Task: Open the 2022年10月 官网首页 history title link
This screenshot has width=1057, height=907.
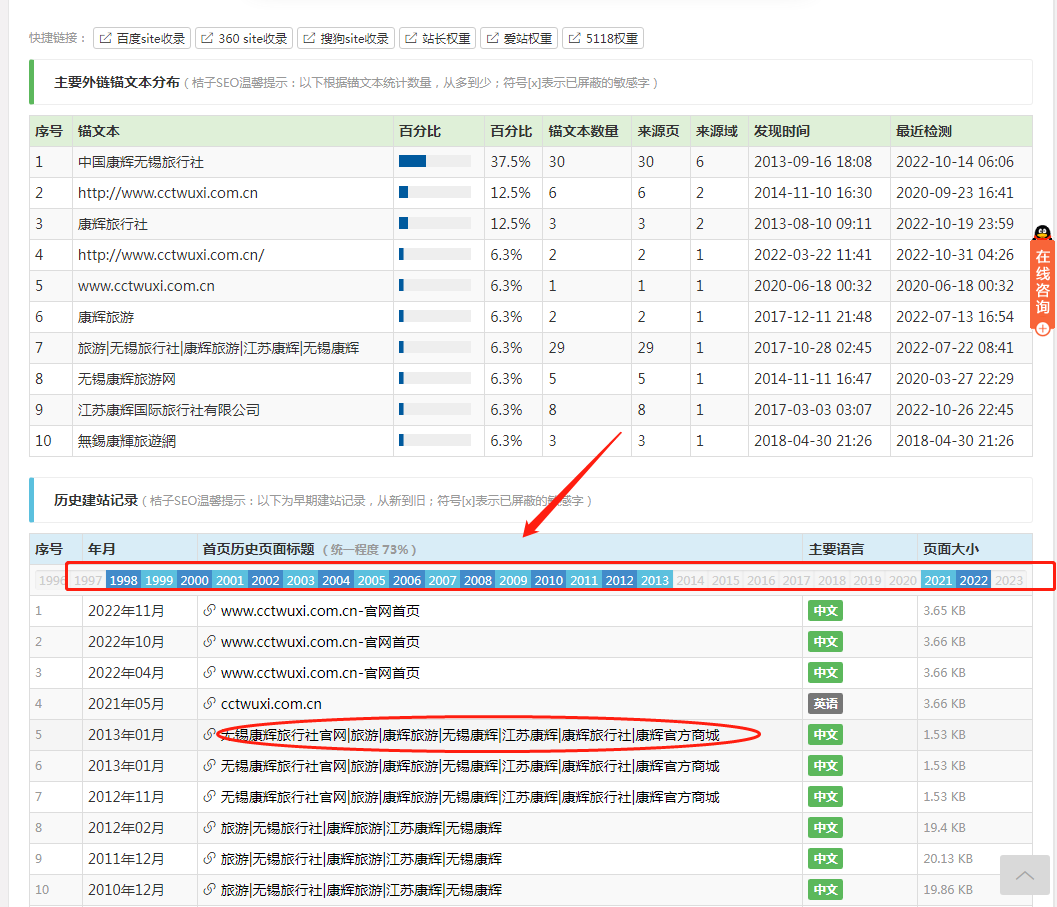Action: pos(320,641)
